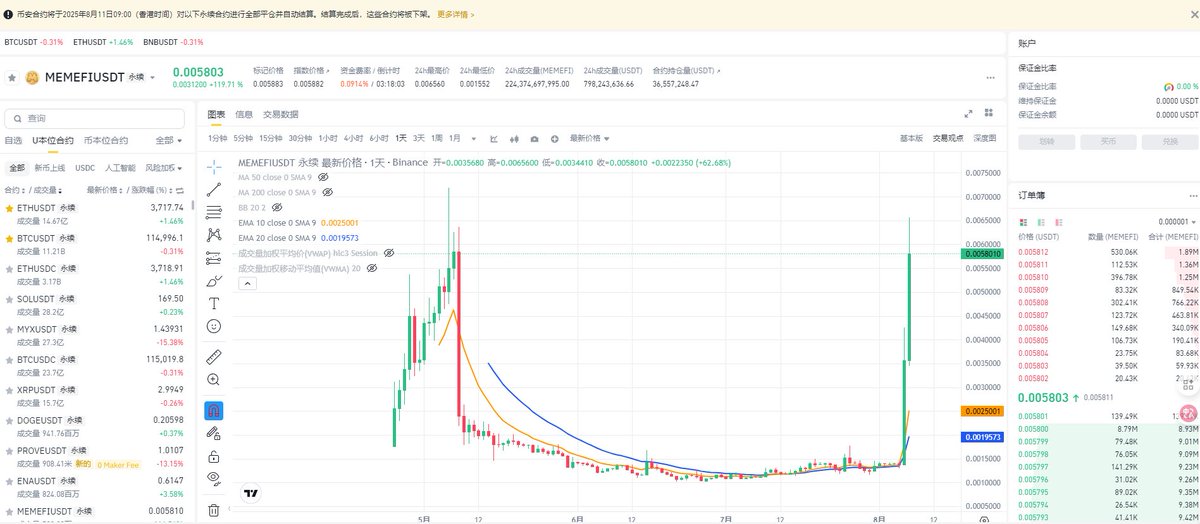Image resolution: width=1200 pixels, height=524 pixels.
Task: Take a chart snapshot camera icon
Action: tap(535, 138)
